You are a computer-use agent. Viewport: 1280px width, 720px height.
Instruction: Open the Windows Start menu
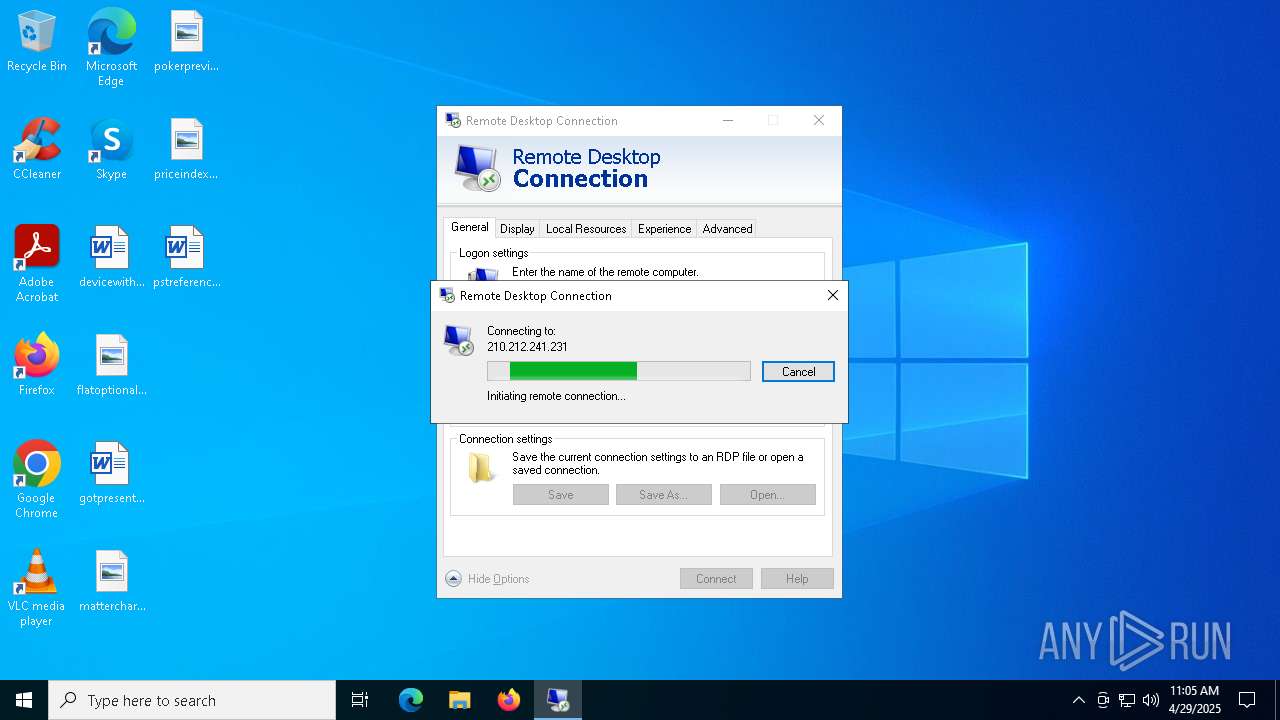[x=24, y=700]
